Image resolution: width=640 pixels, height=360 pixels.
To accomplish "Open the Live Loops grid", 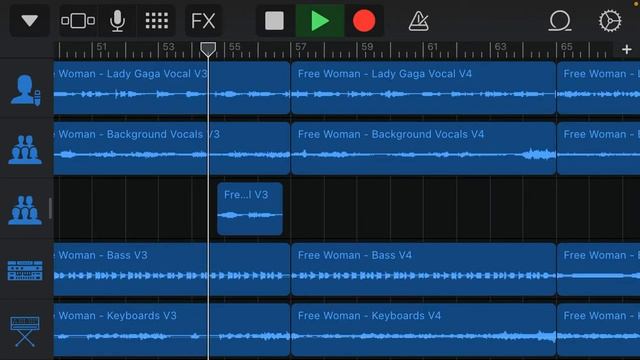I will pyautogui.click(x=157, y=20).
